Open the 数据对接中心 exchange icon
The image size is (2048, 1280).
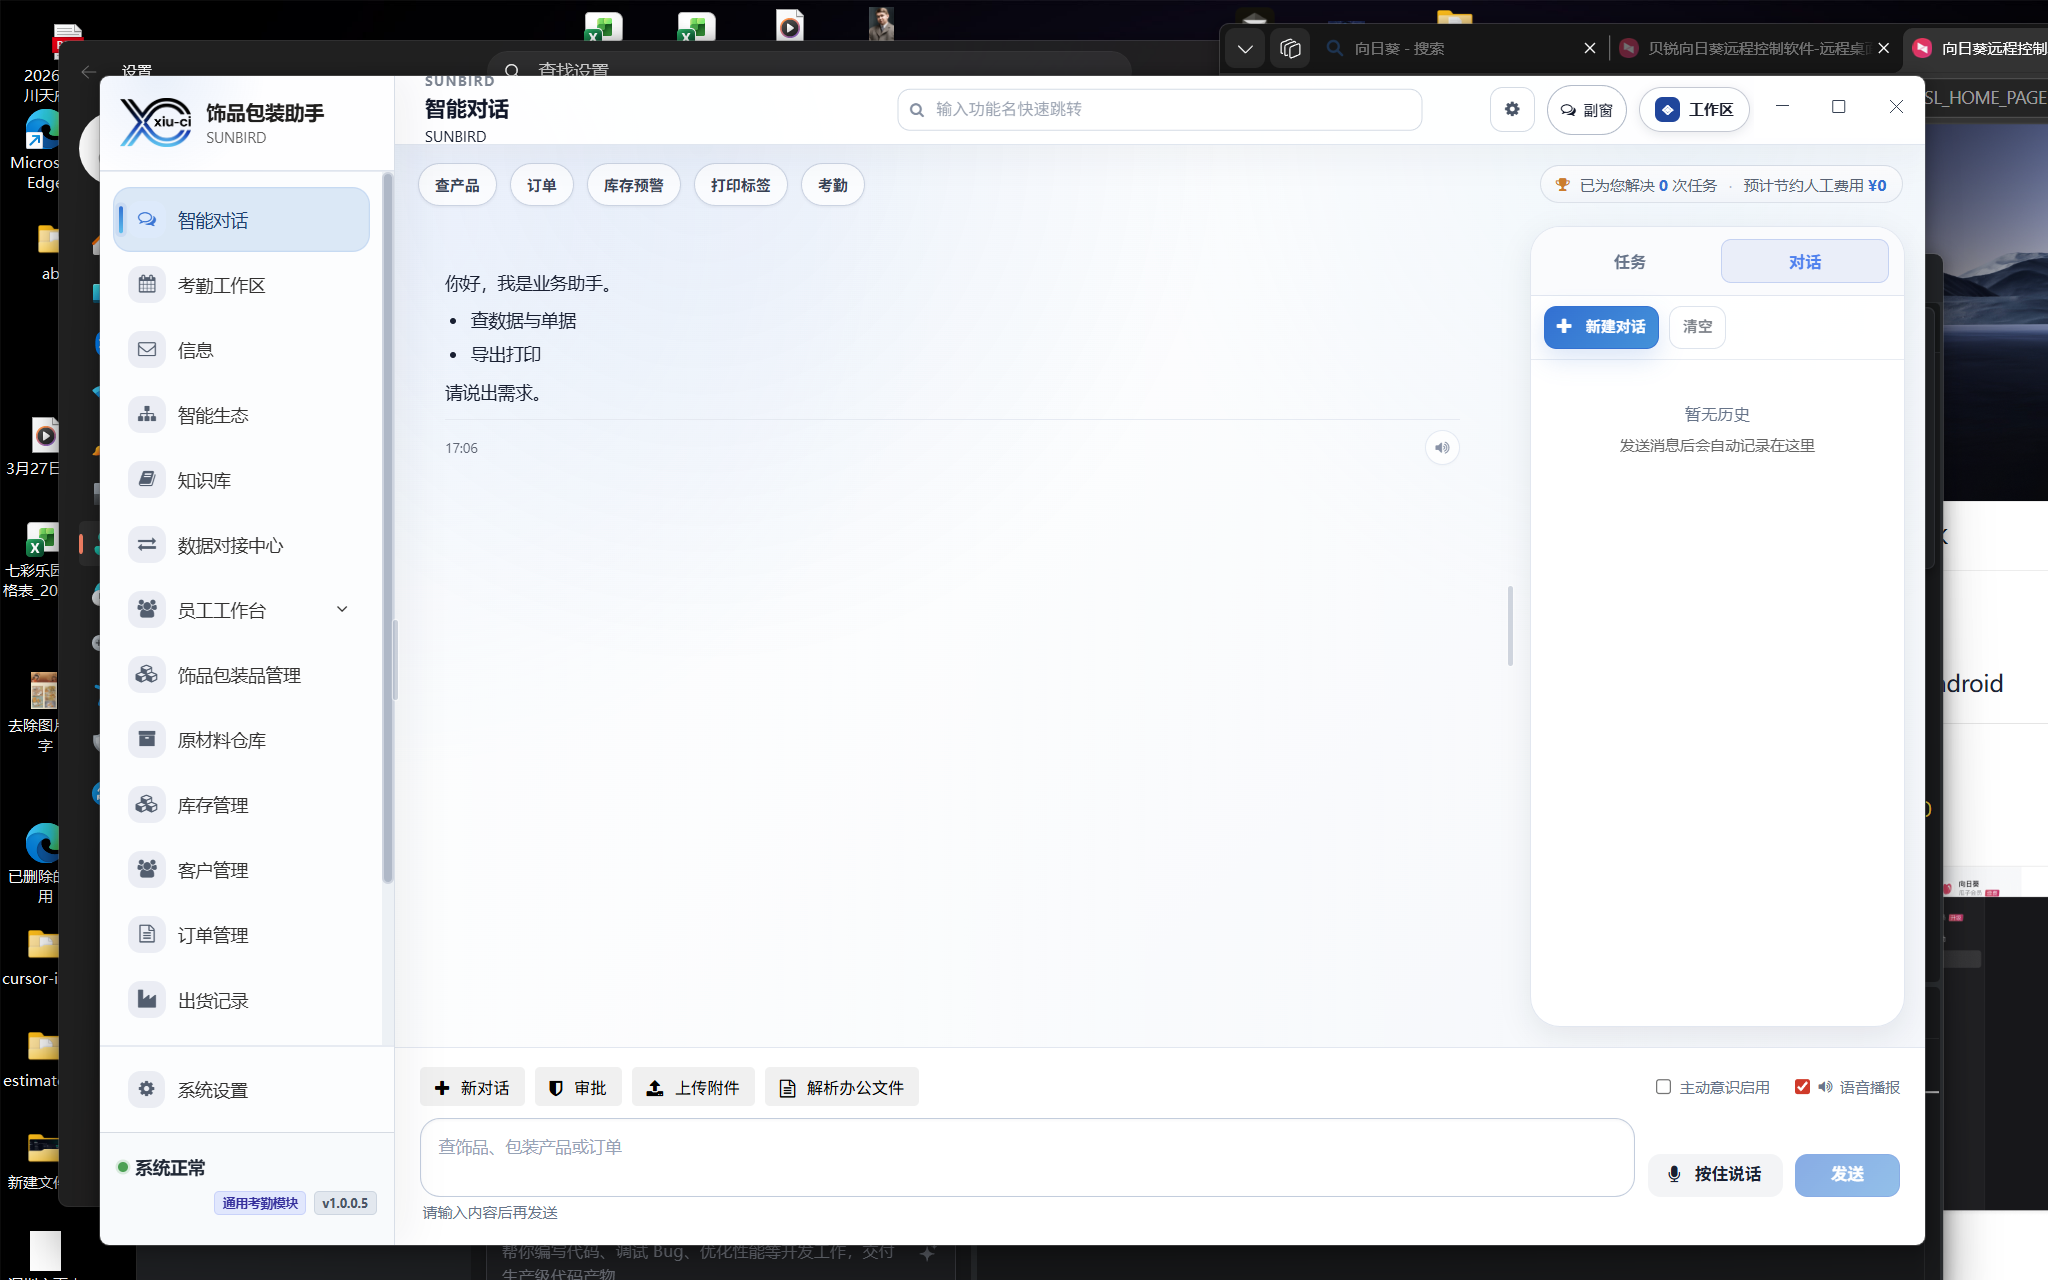click(x=147, y=544)
